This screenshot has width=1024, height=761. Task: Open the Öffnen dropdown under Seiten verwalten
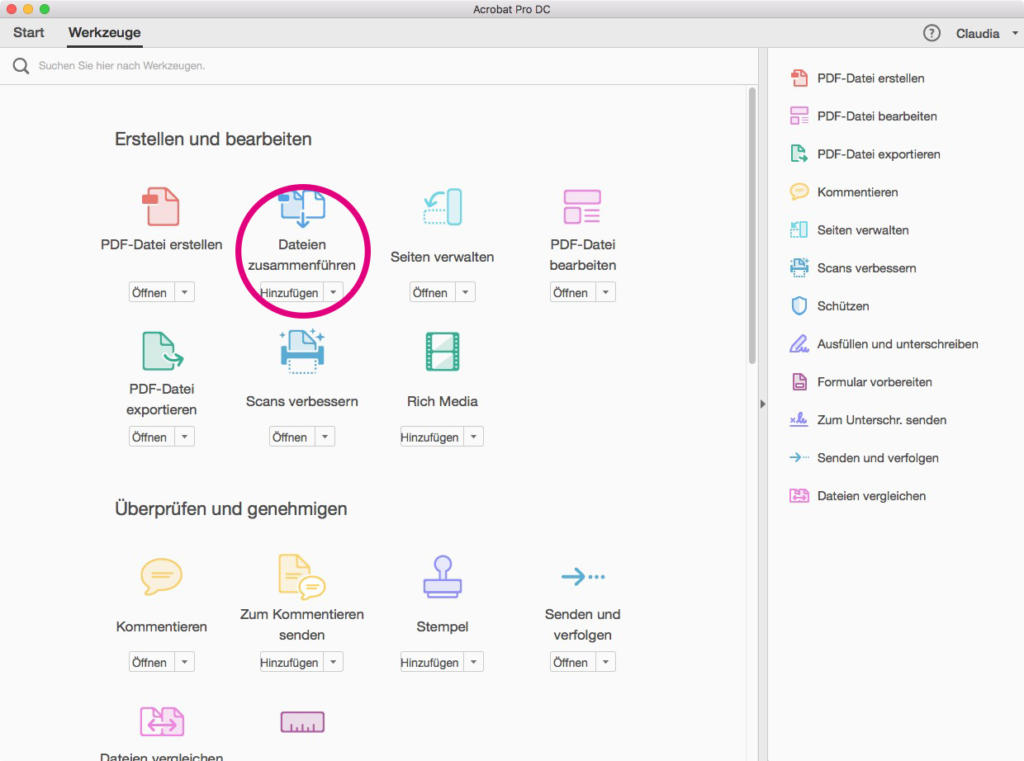coord(466,291)
